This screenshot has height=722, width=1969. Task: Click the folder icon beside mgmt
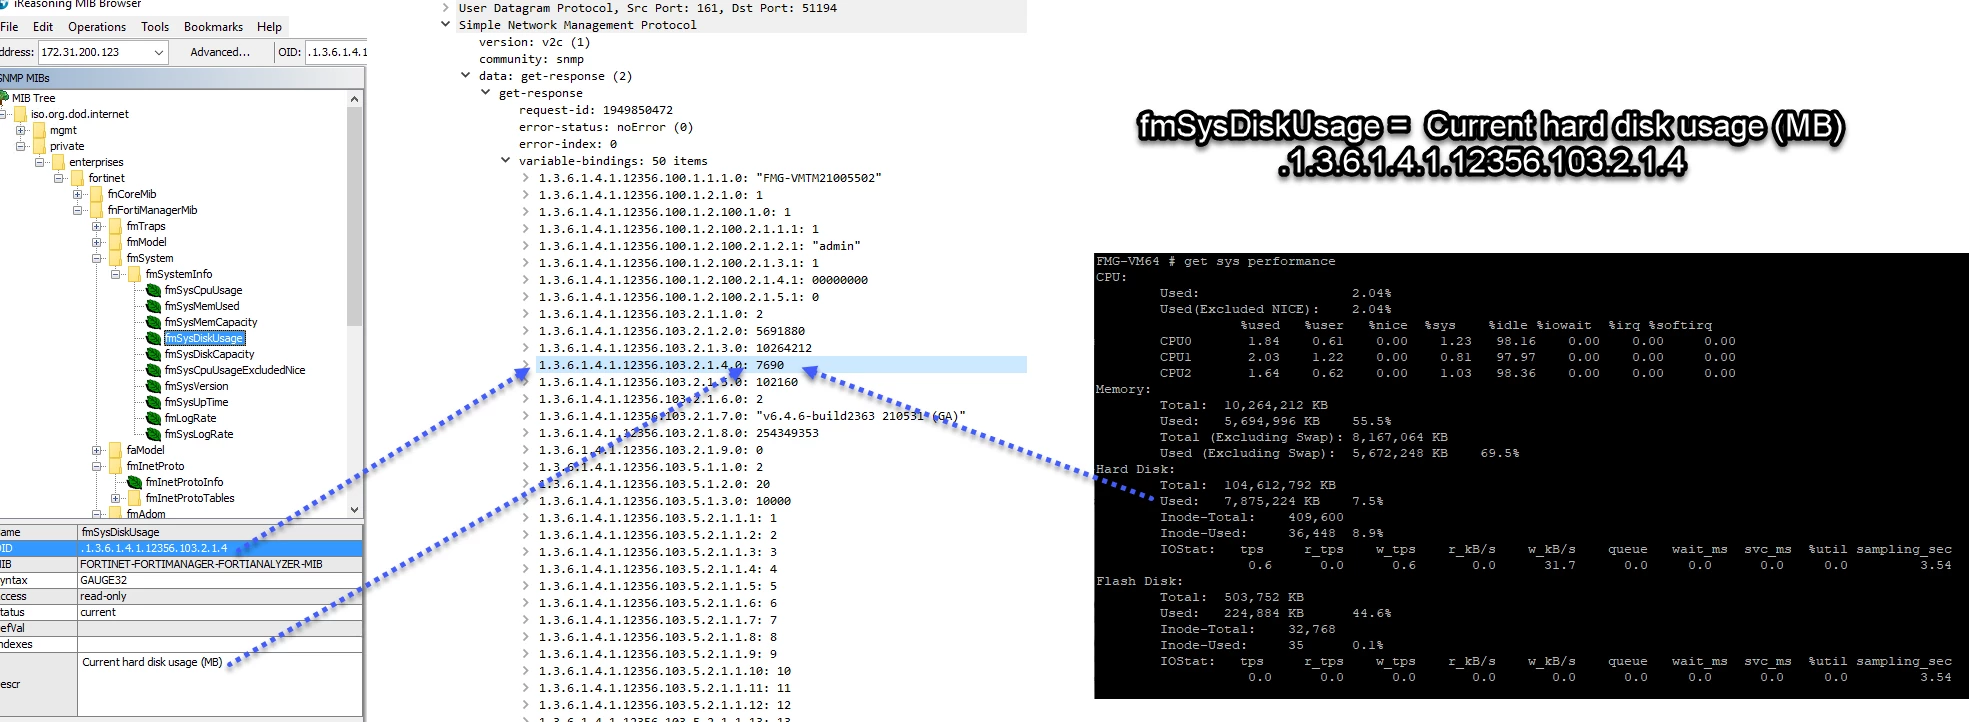click(x=39, y=131)
